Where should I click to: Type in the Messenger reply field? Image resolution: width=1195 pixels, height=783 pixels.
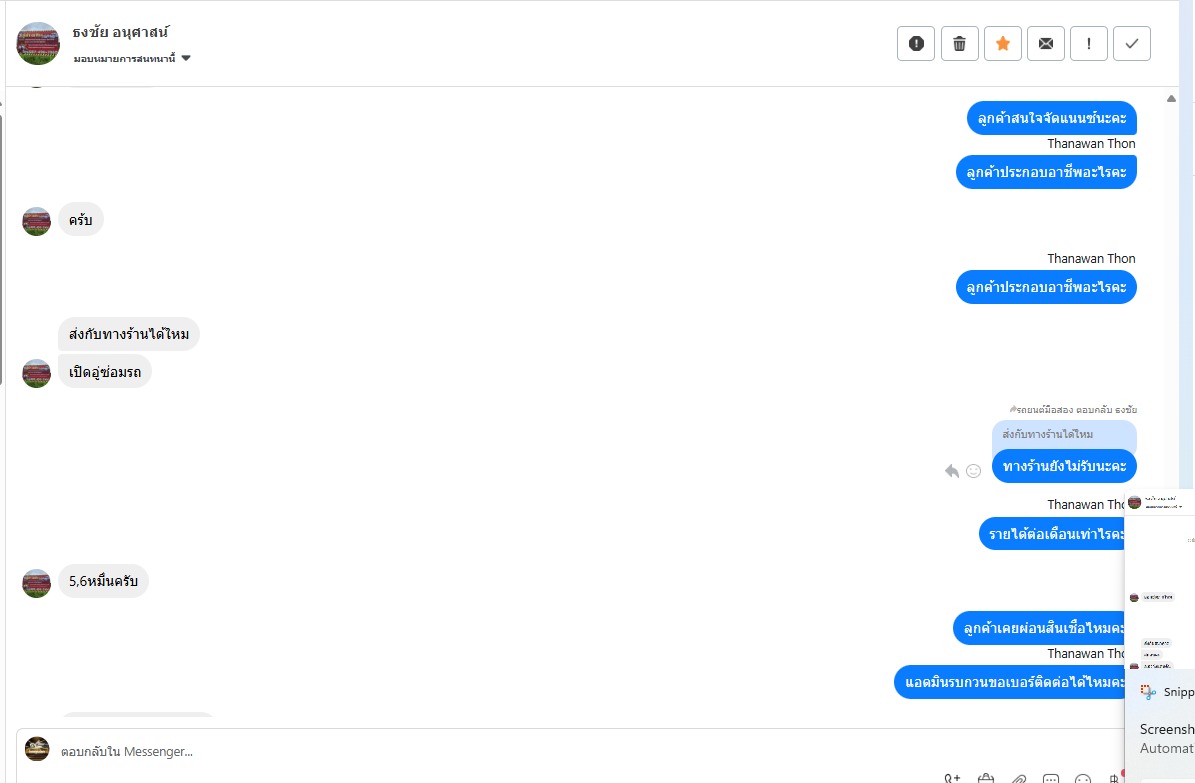(x=500, y=751)
